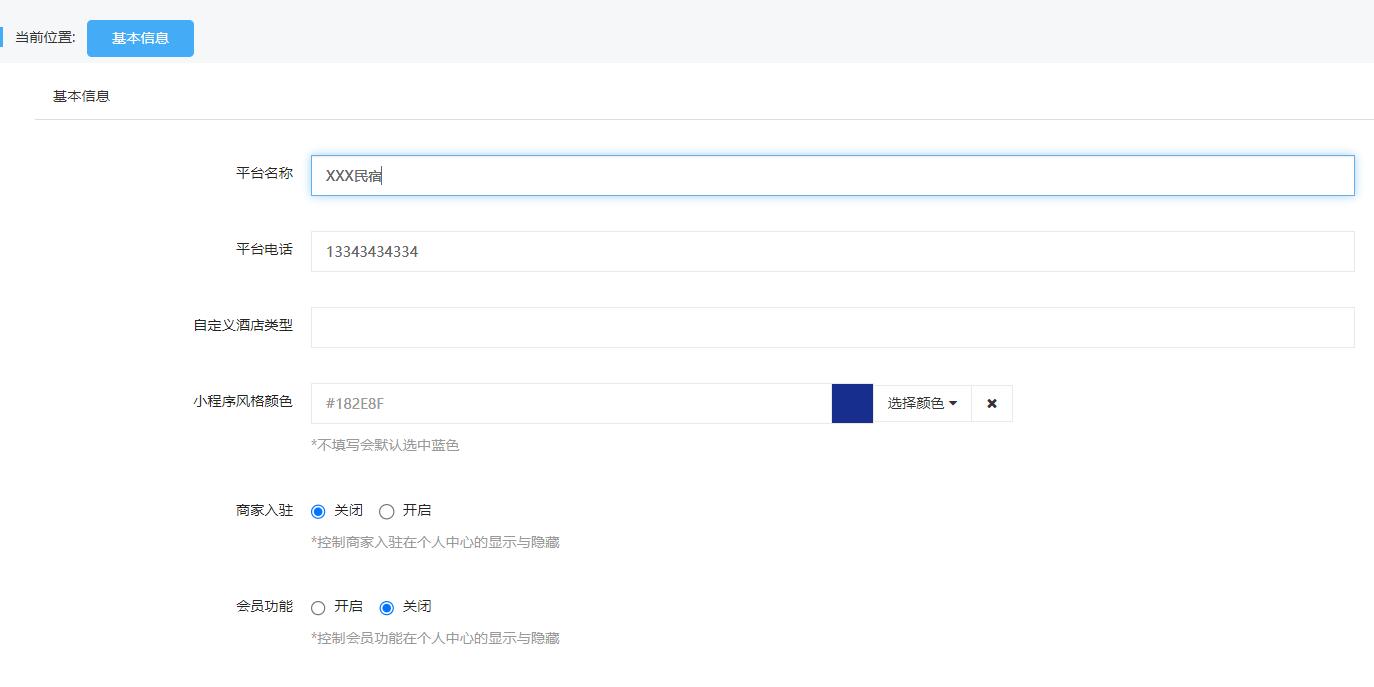Screen dimensions: 1374x687
Task: Select 开启 radio for 会员功能
Action: [x=318, y=607]
